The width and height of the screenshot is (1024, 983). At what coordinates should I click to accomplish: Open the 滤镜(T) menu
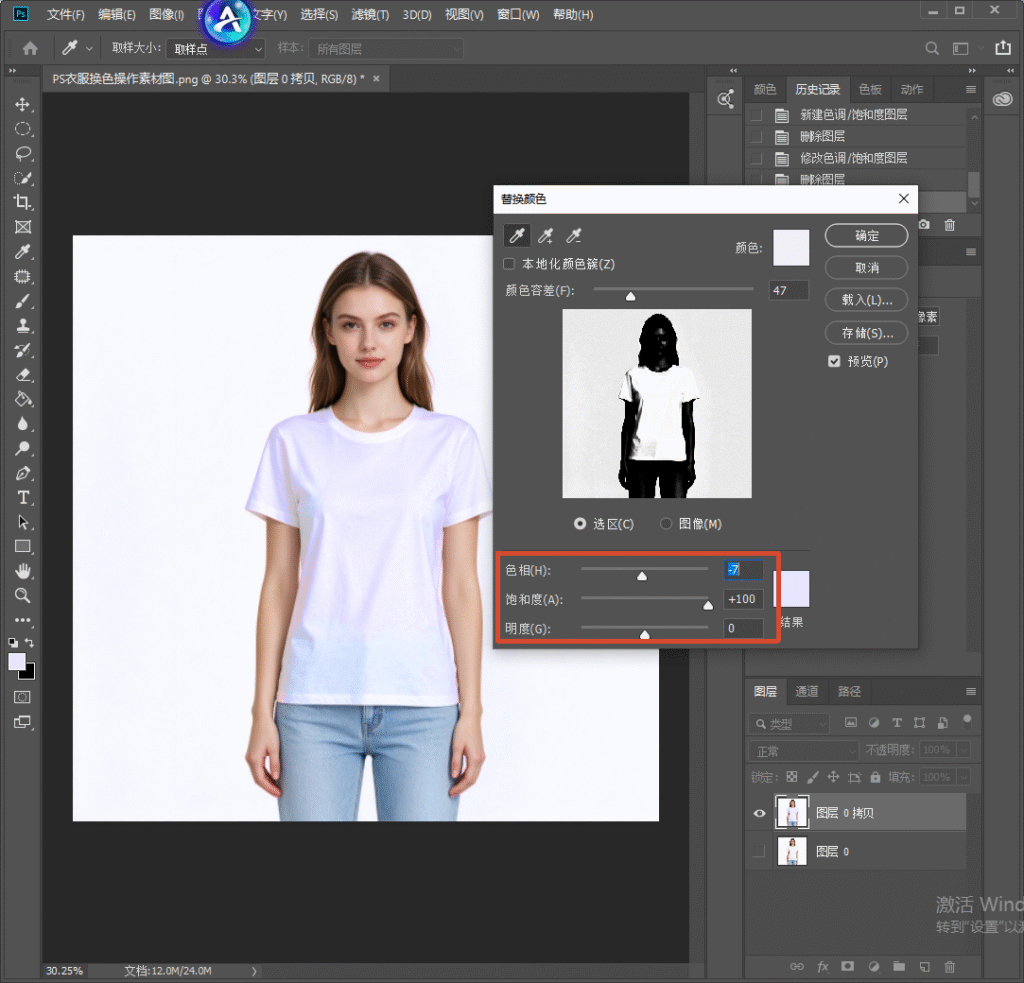(370, 14)
